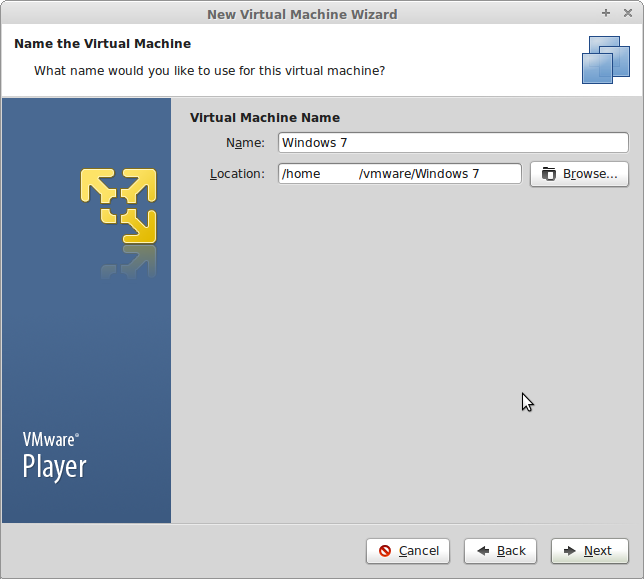Image resolution: width=644 pixels, height=579 pixels.
Task: Click the "Name the Virtual Machine" heading
Action: [x=103, y=44]
